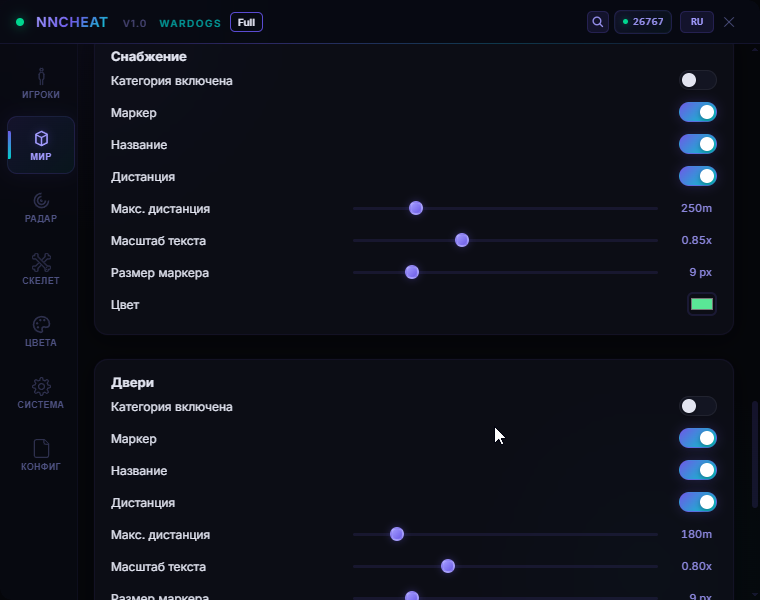
Task: Open the Цвета palette section
Action: [41, 332]
